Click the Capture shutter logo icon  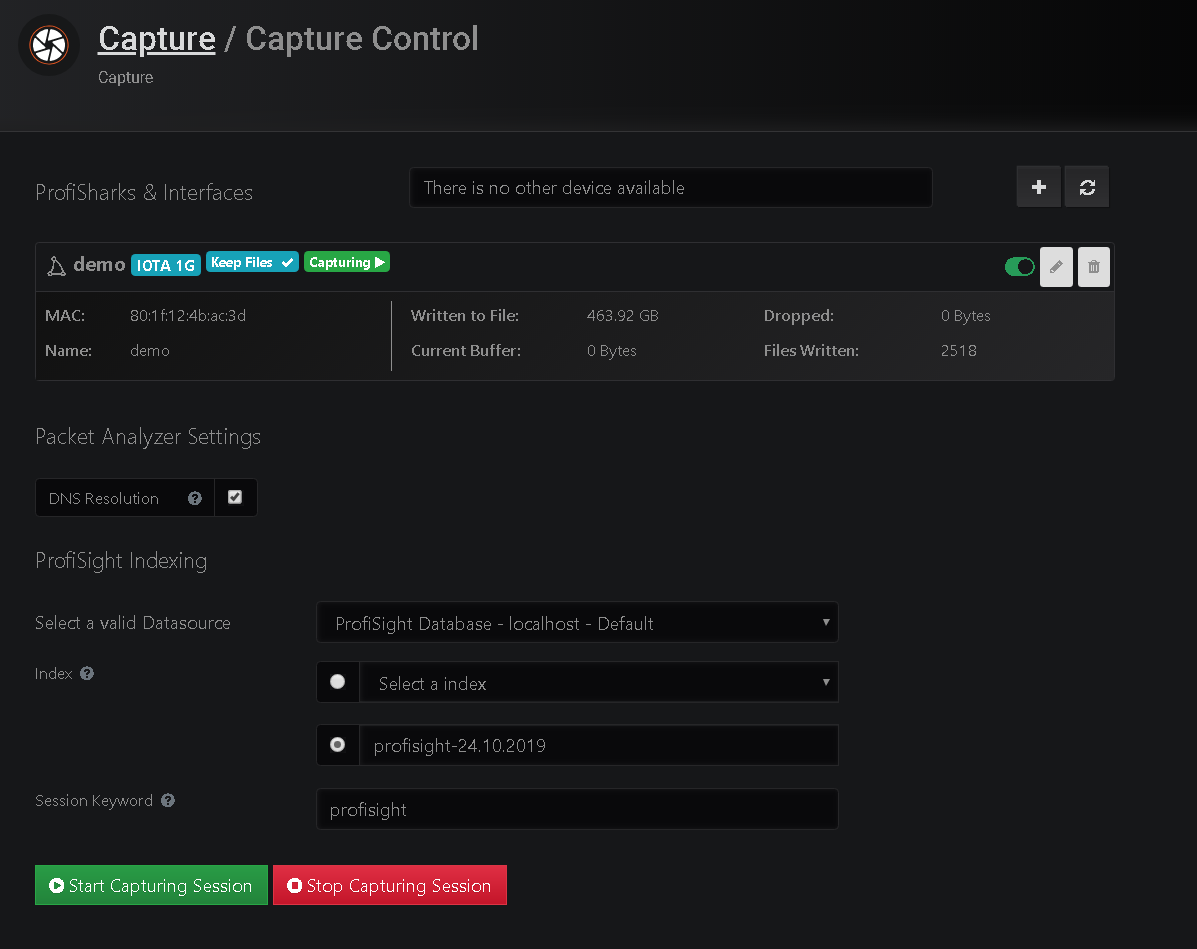[49, 45]
